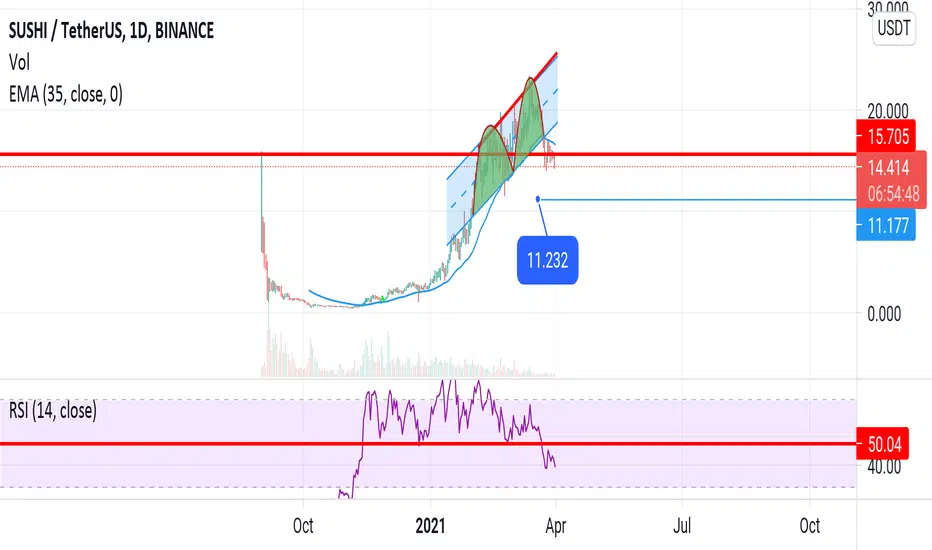Click the 2021 label on time axis
The height and width of the screenshot is (550, 932).
(x=430, y=526)
